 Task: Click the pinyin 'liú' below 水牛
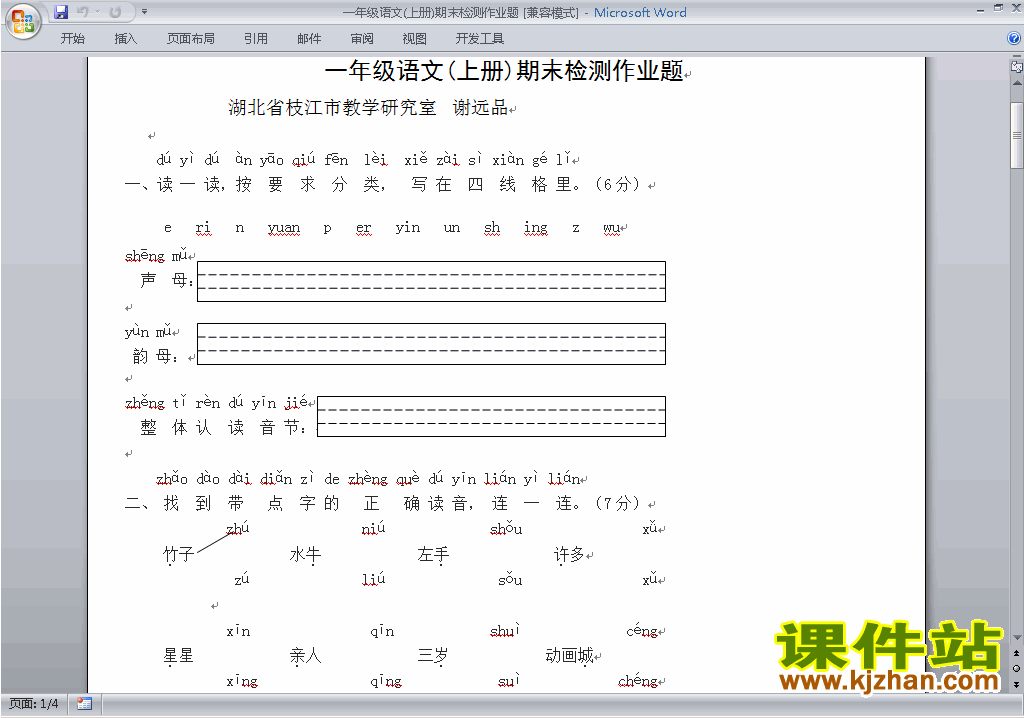point(374,579)
